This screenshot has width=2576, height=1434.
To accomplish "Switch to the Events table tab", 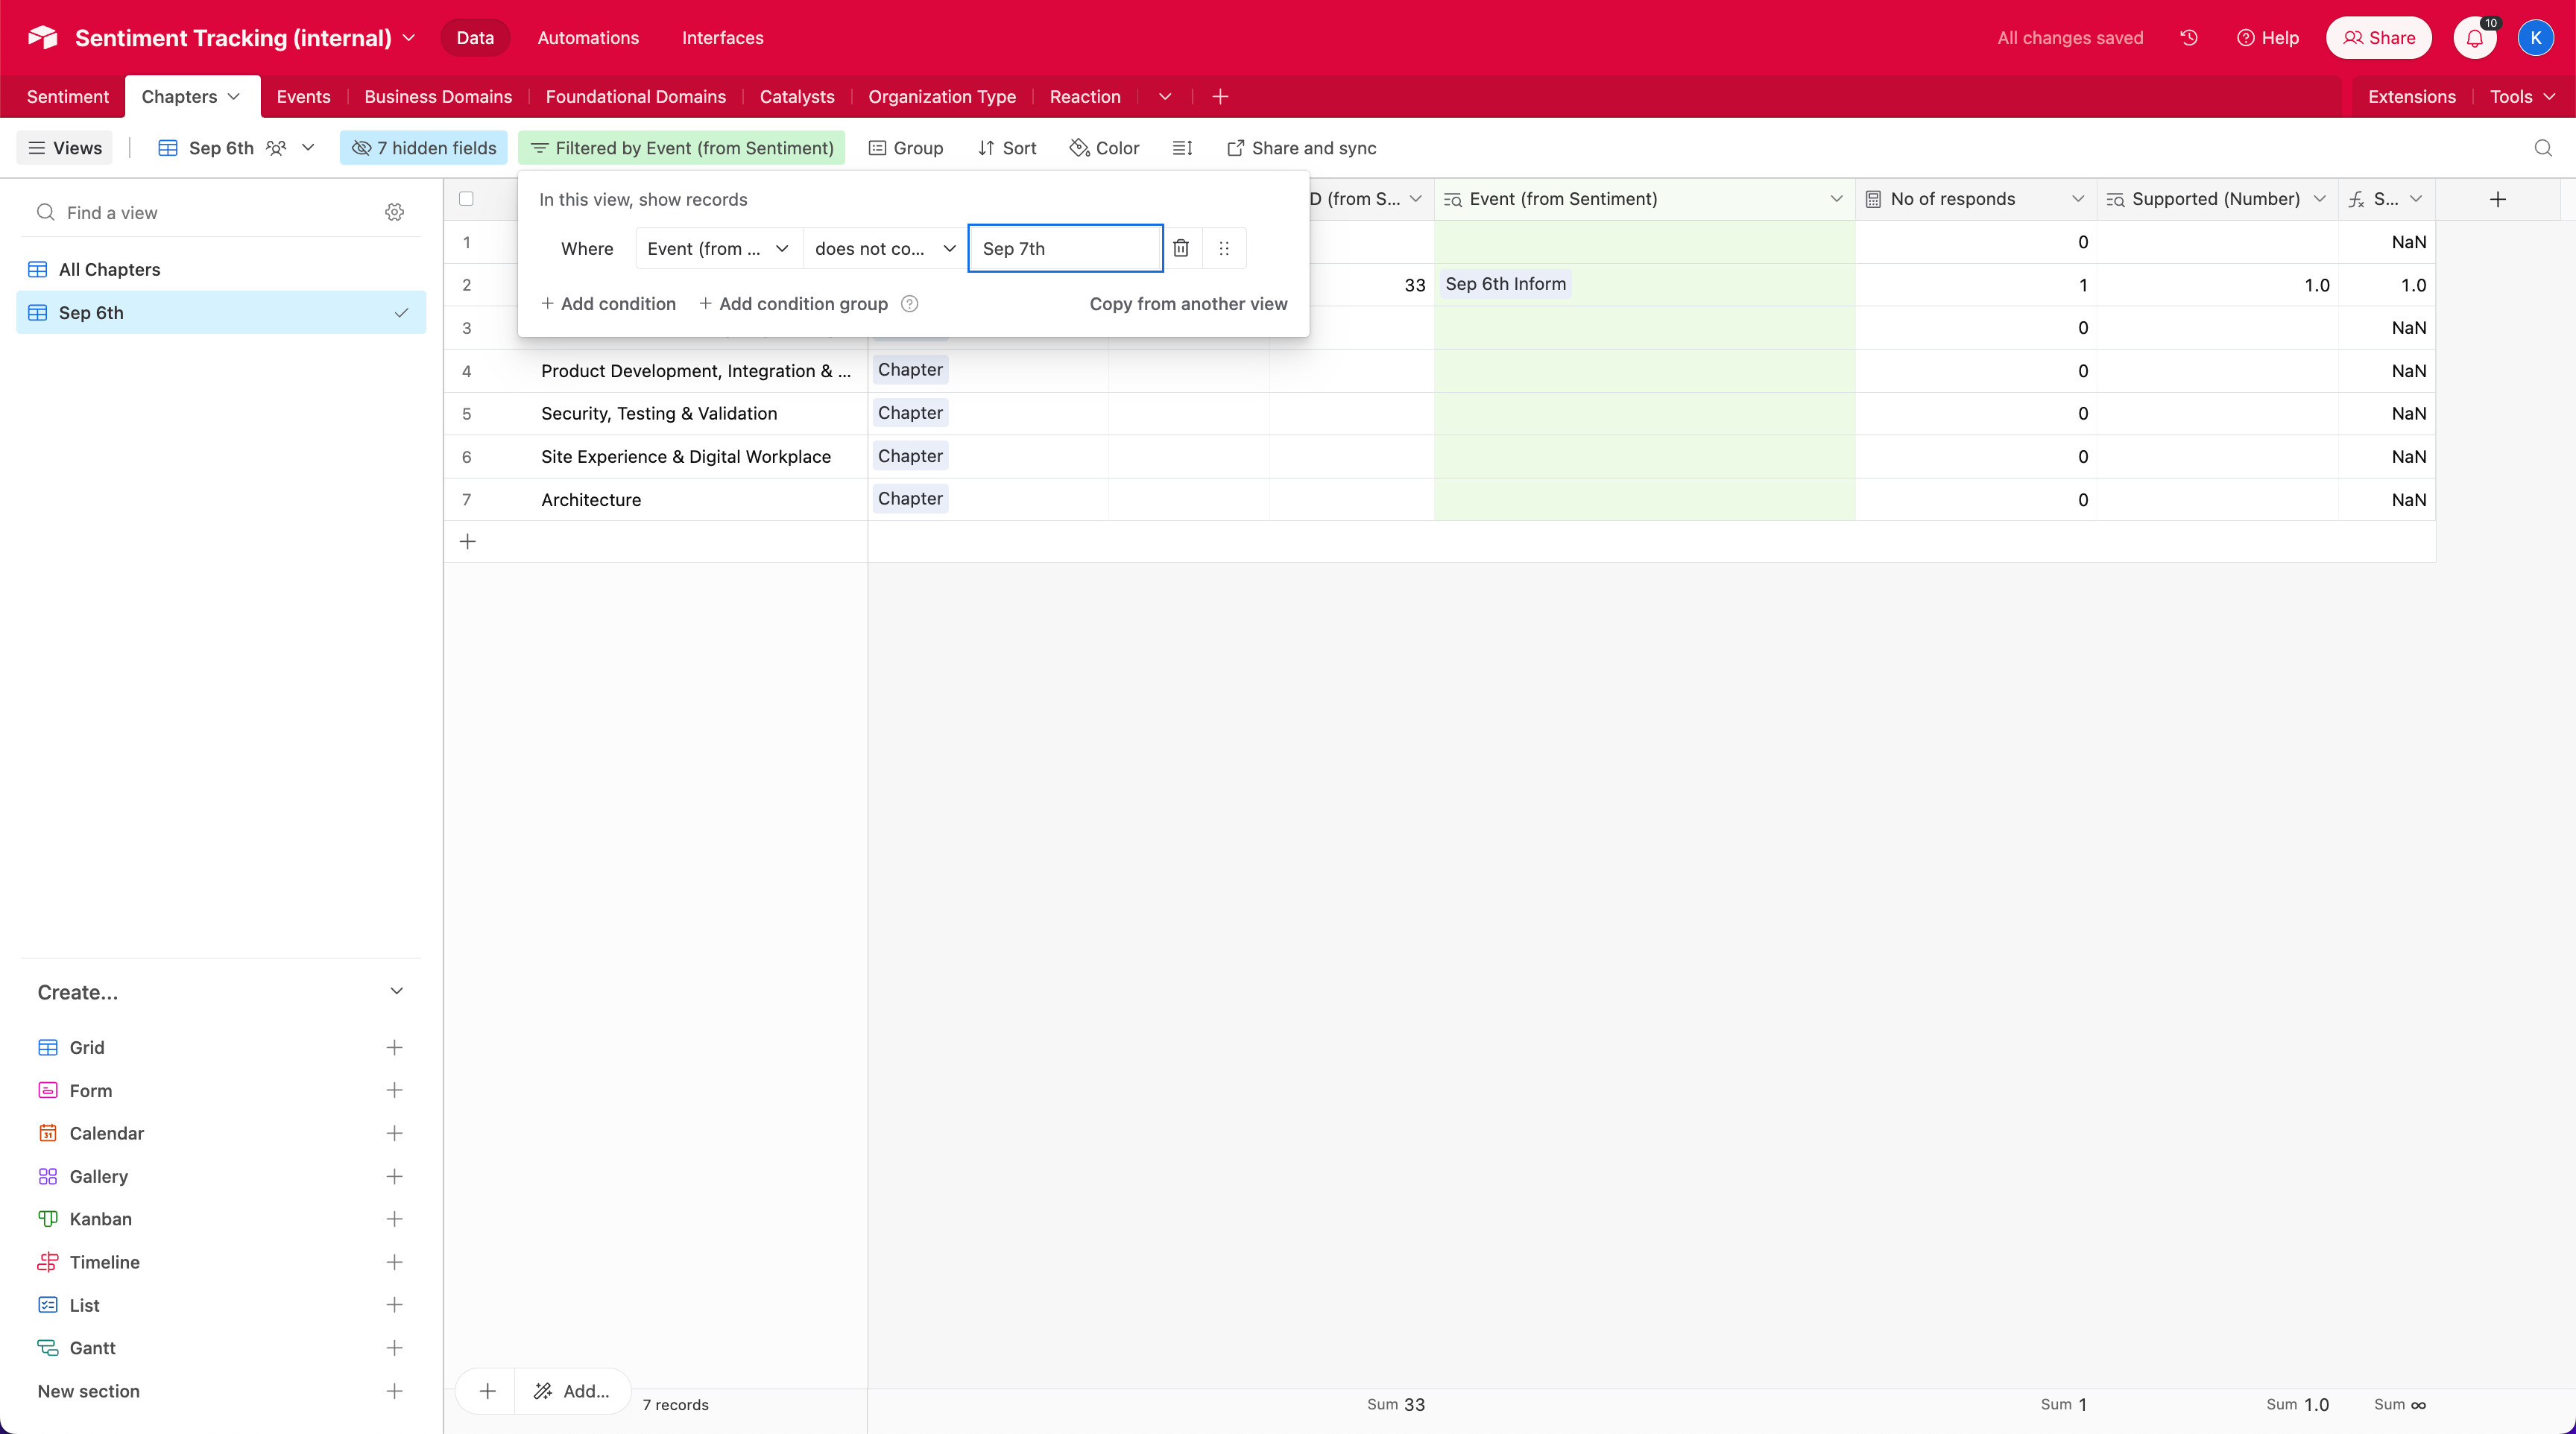I will [x=303, y=97].
